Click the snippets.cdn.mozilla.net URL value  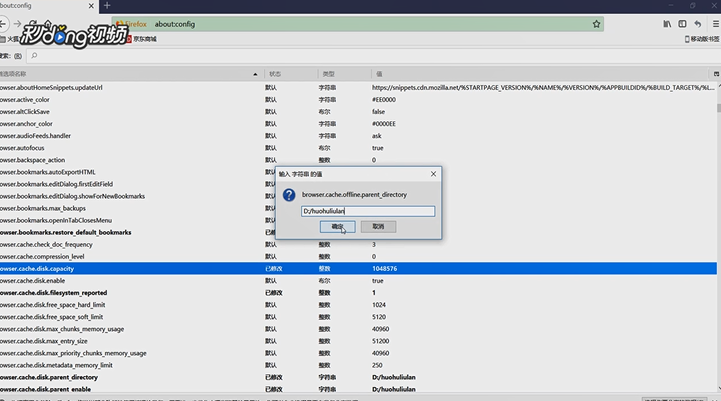coord(543,87)
